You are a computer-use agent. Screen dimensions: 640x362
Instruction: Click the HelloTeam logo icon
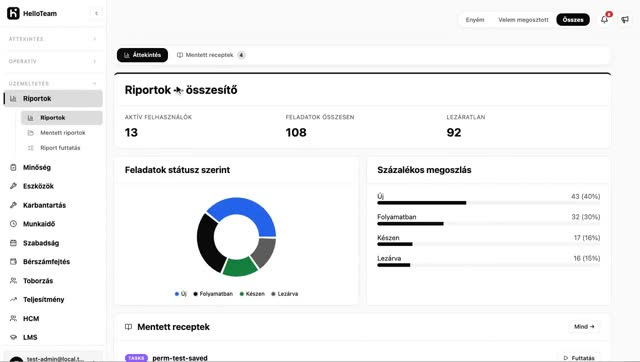(x=13, y=13)
